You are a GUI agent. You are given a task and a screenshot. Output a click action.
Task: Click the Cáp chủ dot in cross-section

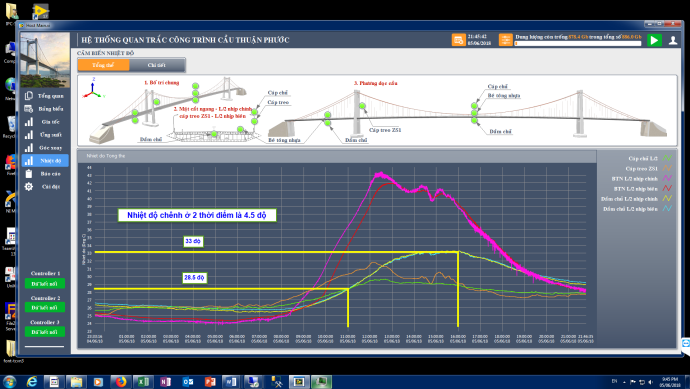pos(254,112)
